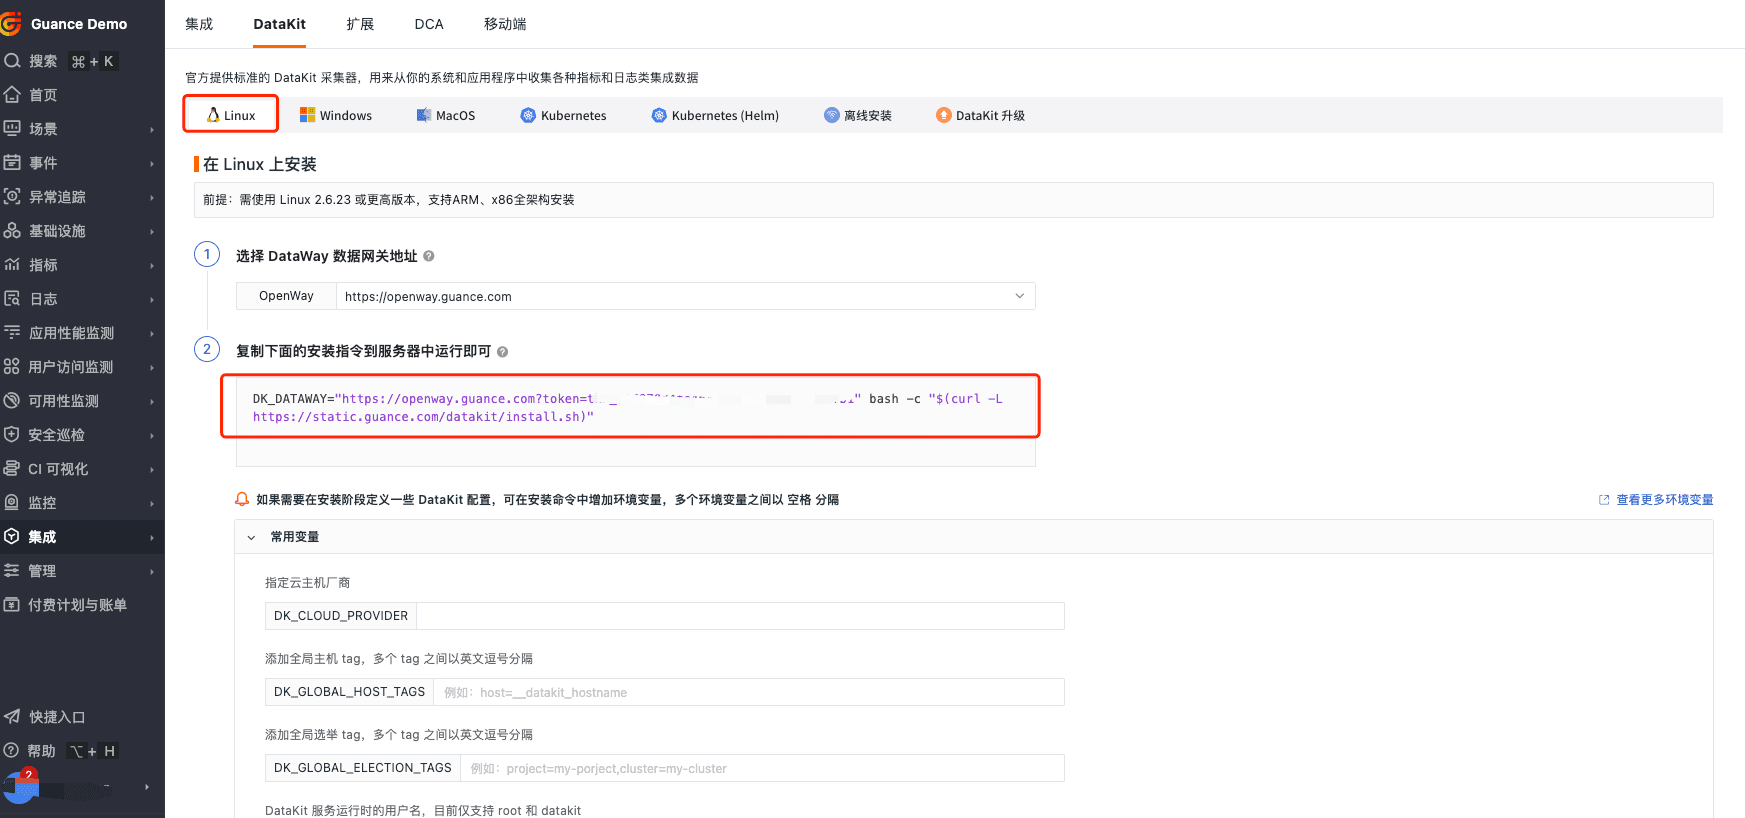Expand the 日志 submenu arrow

click(152, 300)
